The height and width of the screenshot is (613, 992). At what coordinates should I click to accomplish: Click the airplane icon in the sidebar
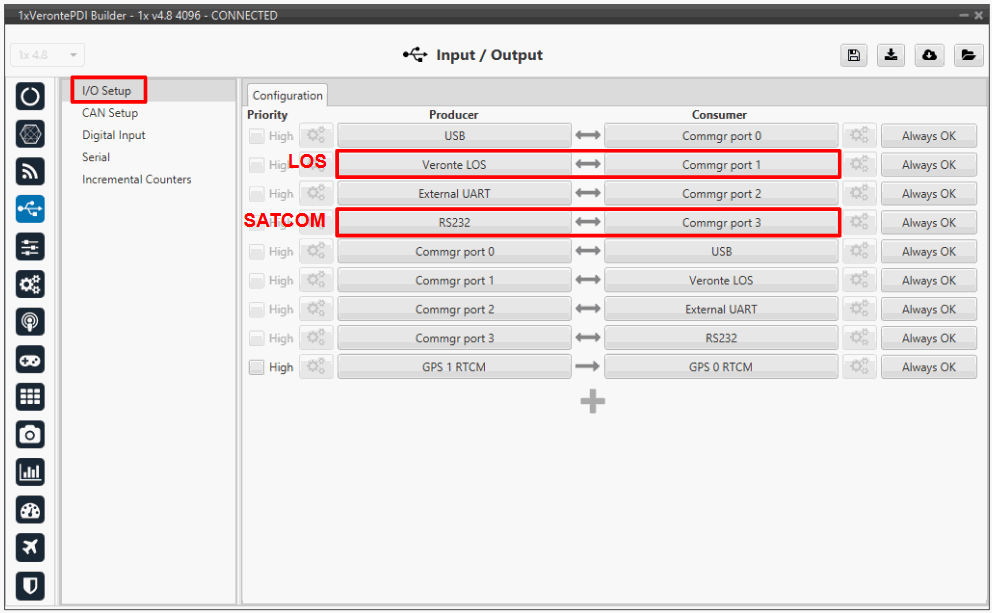[31, 547]
